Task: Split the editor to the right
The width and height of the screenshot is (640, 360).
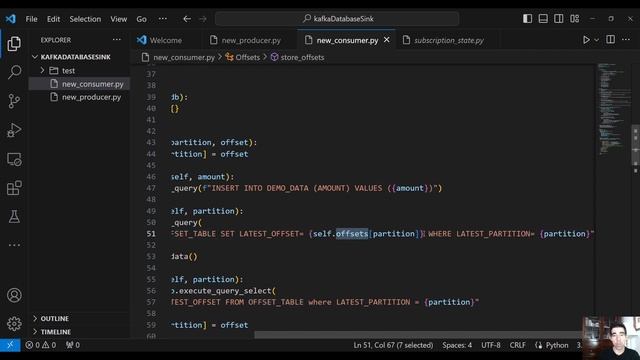Action: pyautogui.click(x=611, y=40)
